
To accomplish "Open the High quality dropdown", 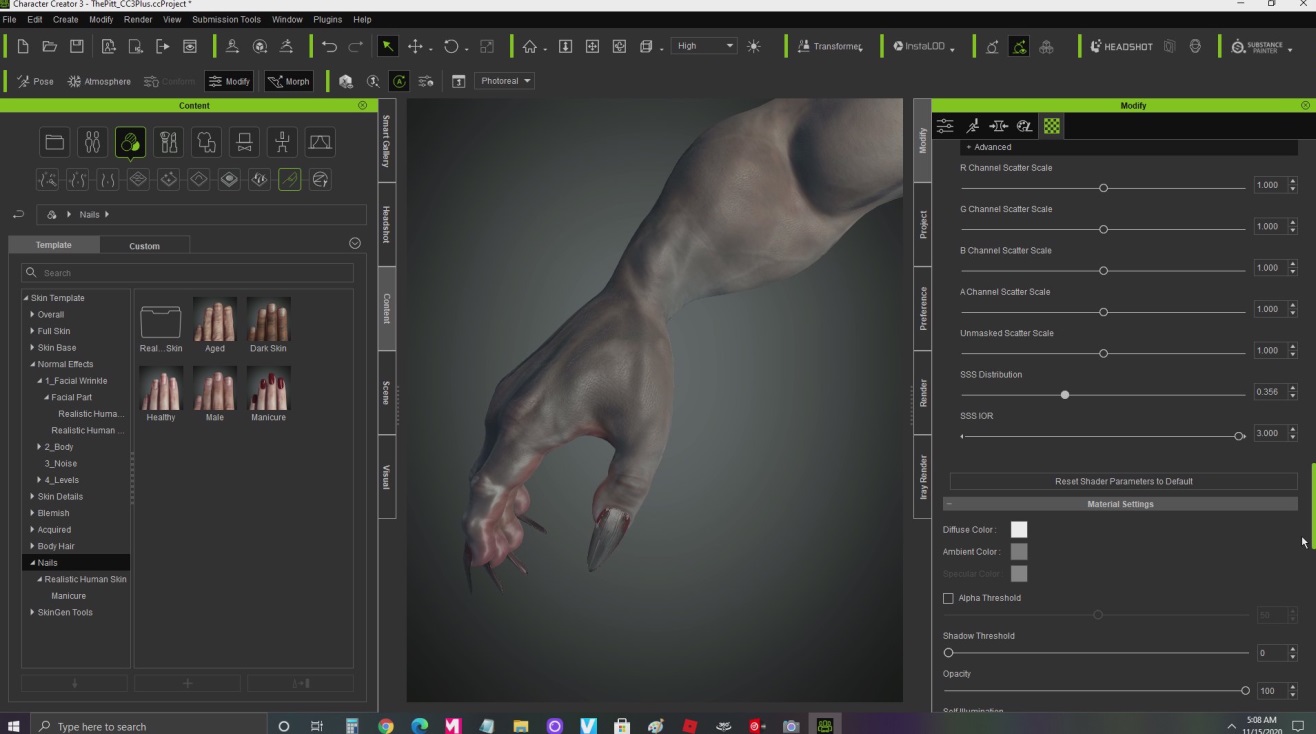I will pyautogui.click(x=704, y=46).
